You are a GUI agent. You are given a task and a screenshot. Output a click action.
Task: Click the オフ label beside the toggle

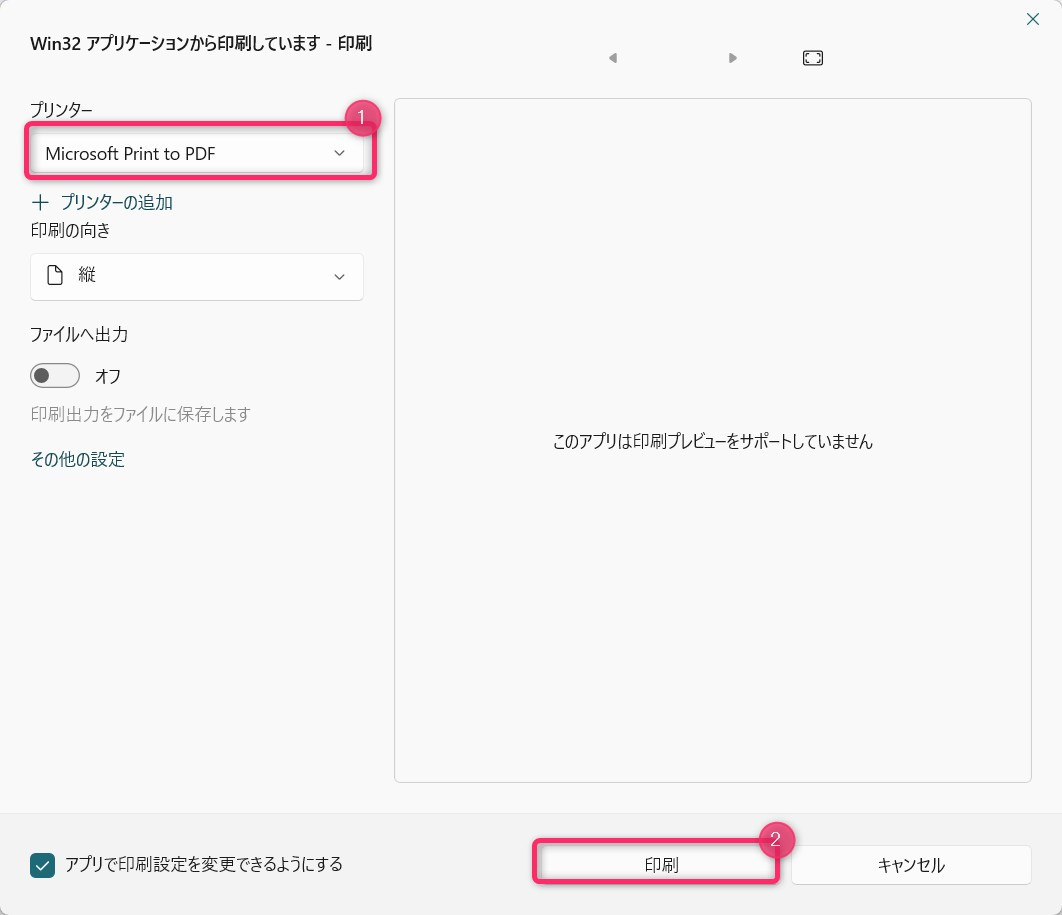(x=108, y=376)
